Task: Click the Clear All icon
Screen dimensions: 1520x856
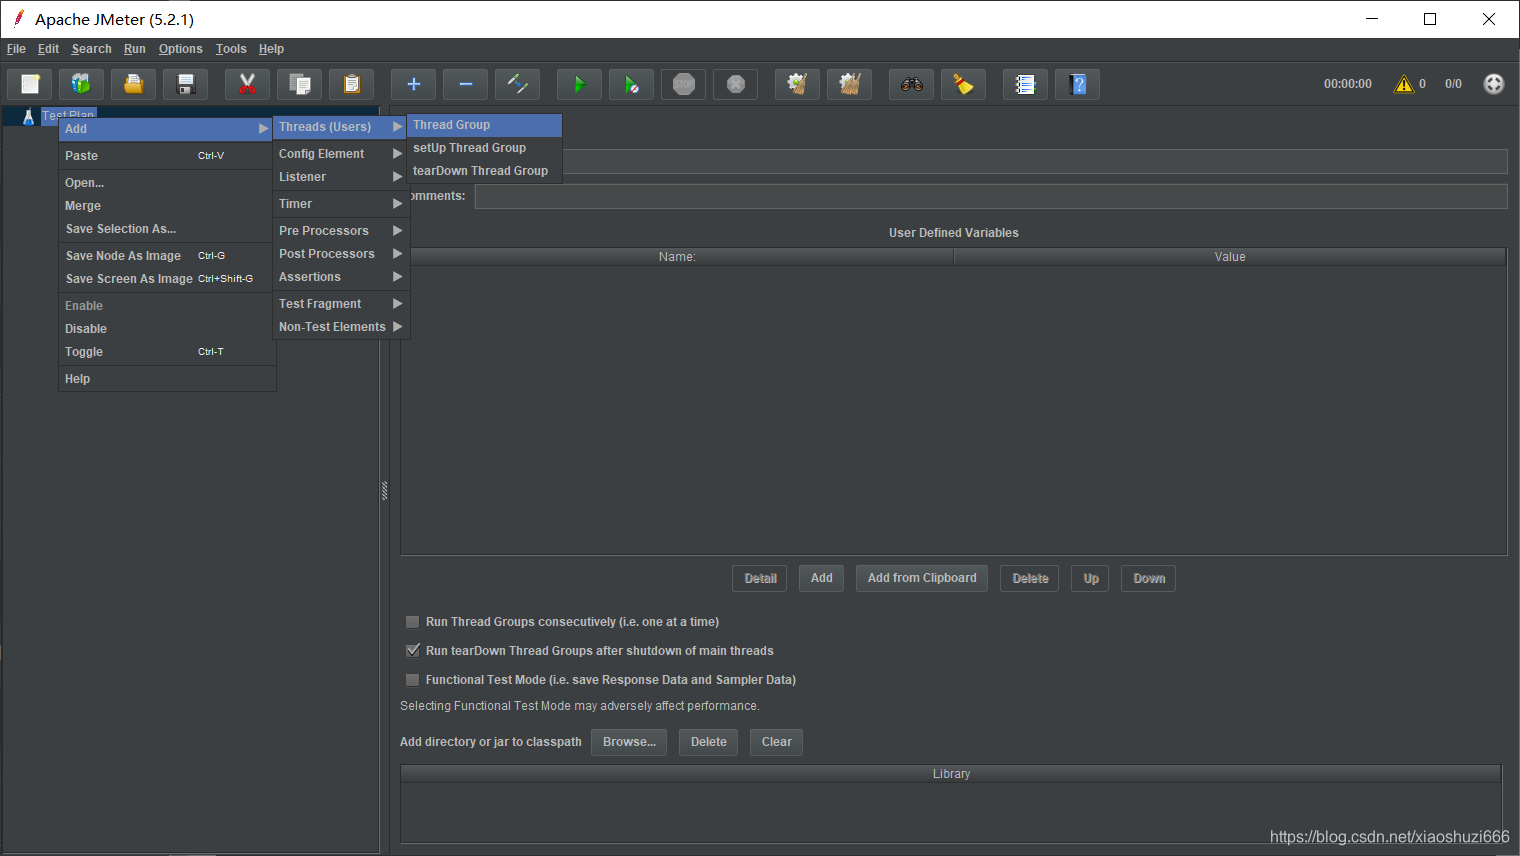Action: click(850, 84)
